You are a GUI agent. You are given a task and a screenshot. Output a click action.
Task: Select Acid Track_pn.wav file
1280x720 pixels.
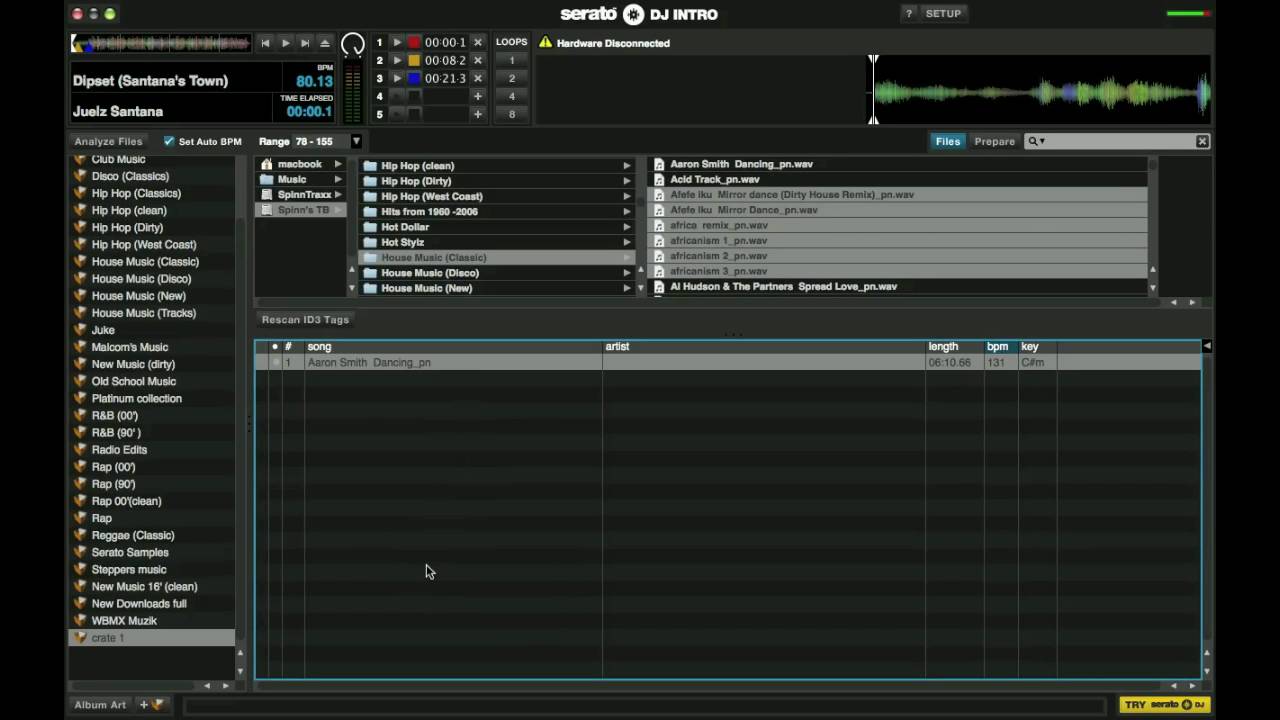[x=899, y=180]
